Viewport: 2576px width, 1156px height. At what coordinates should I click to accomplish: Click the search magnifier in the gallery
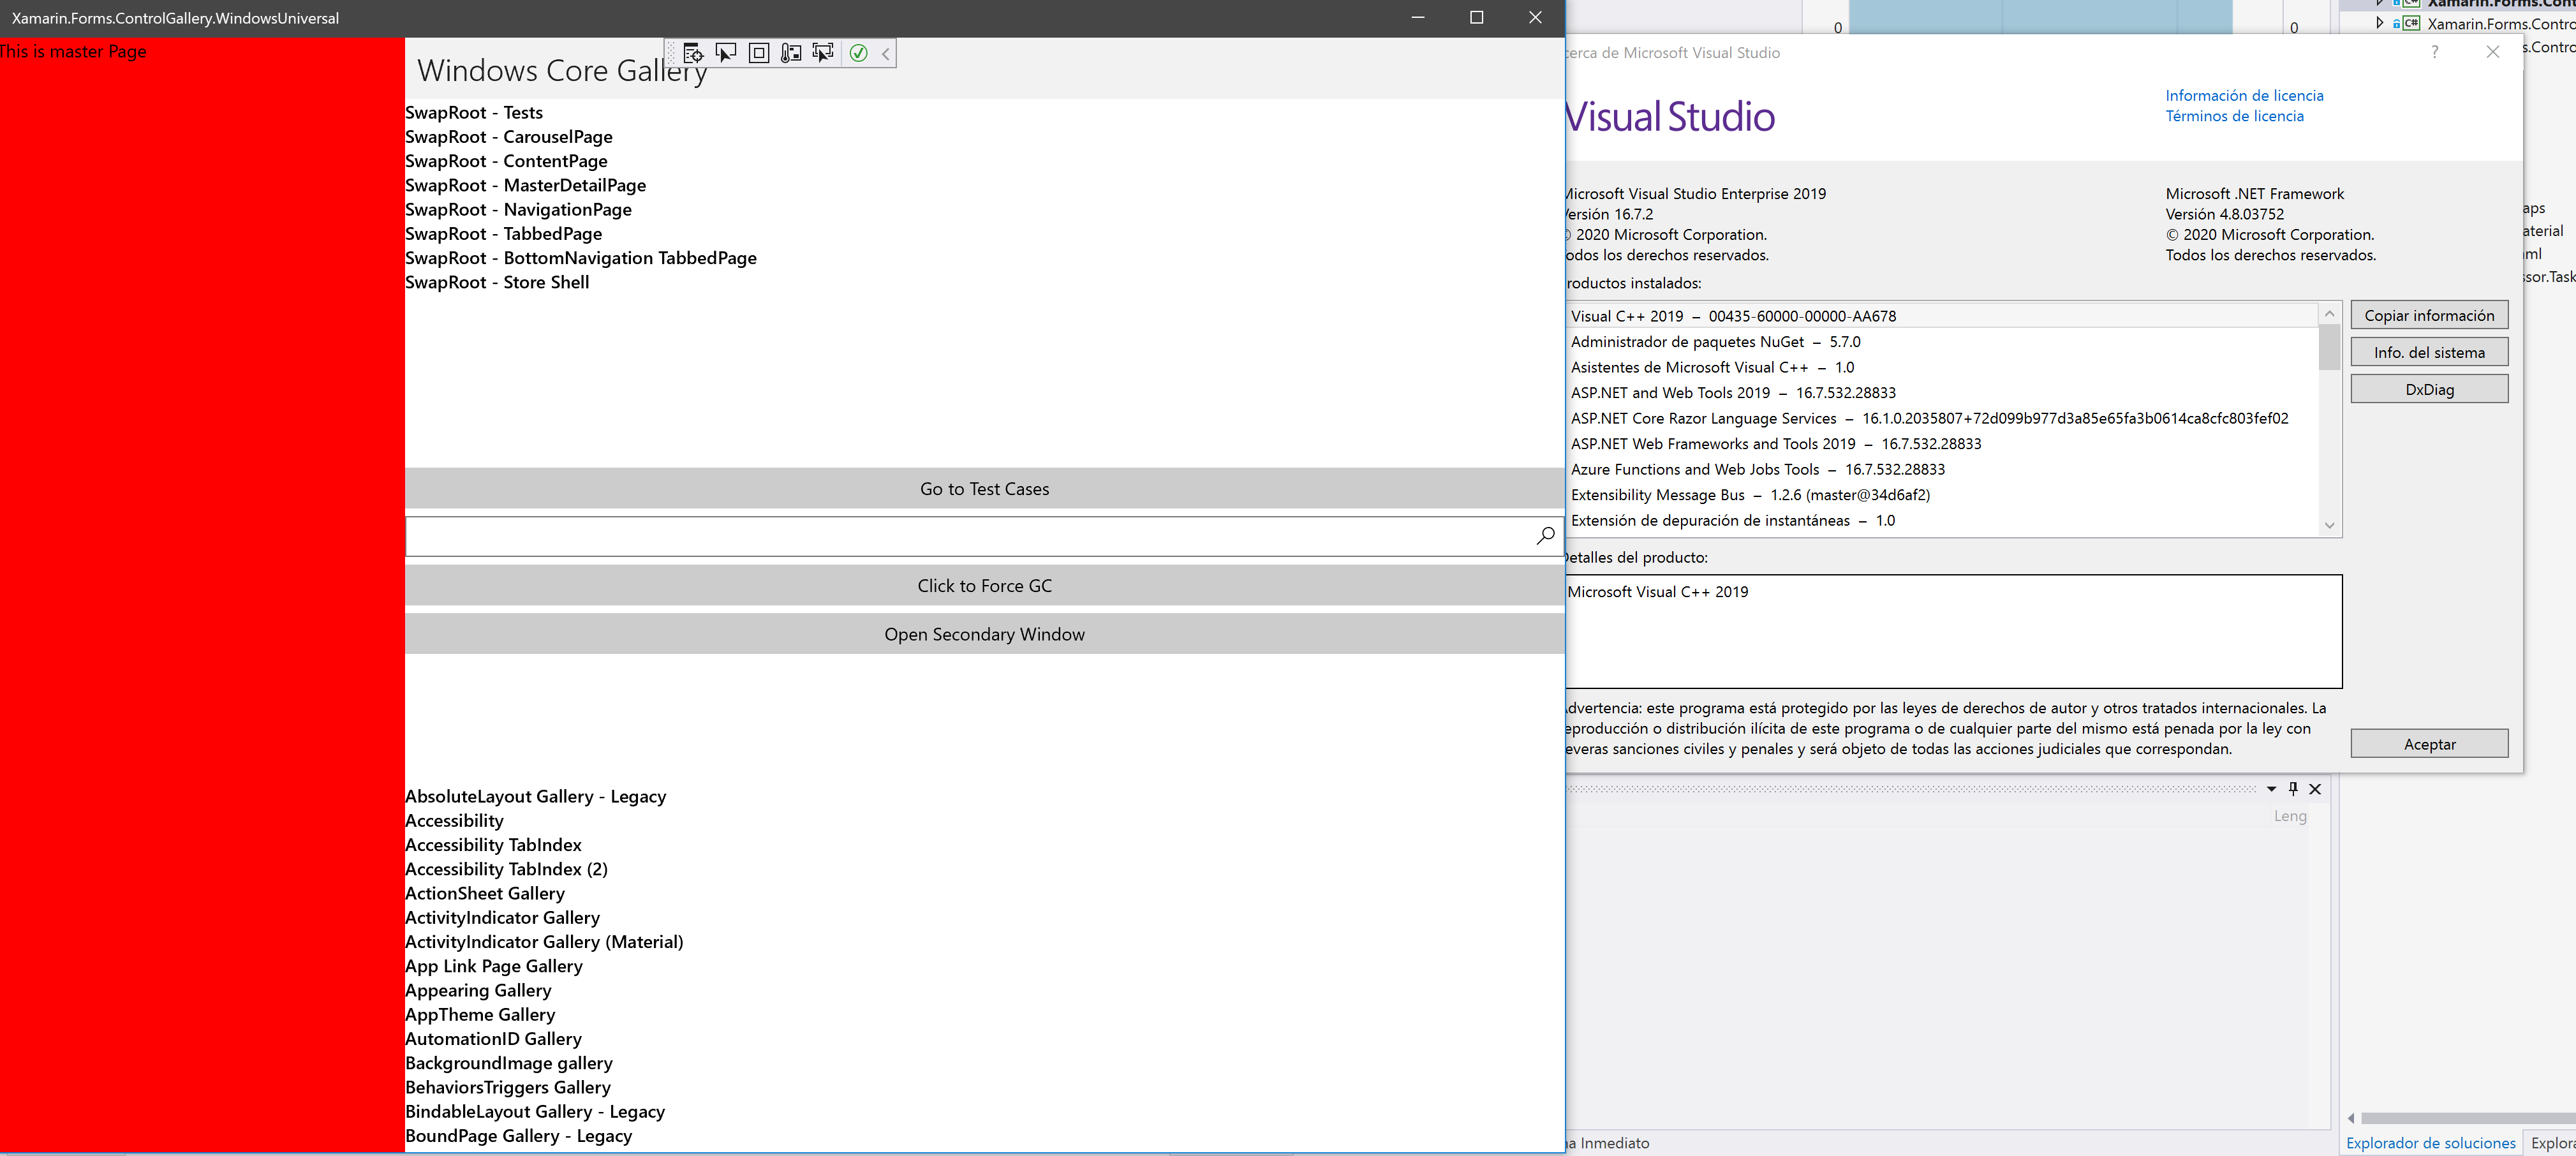point(1545,536)
